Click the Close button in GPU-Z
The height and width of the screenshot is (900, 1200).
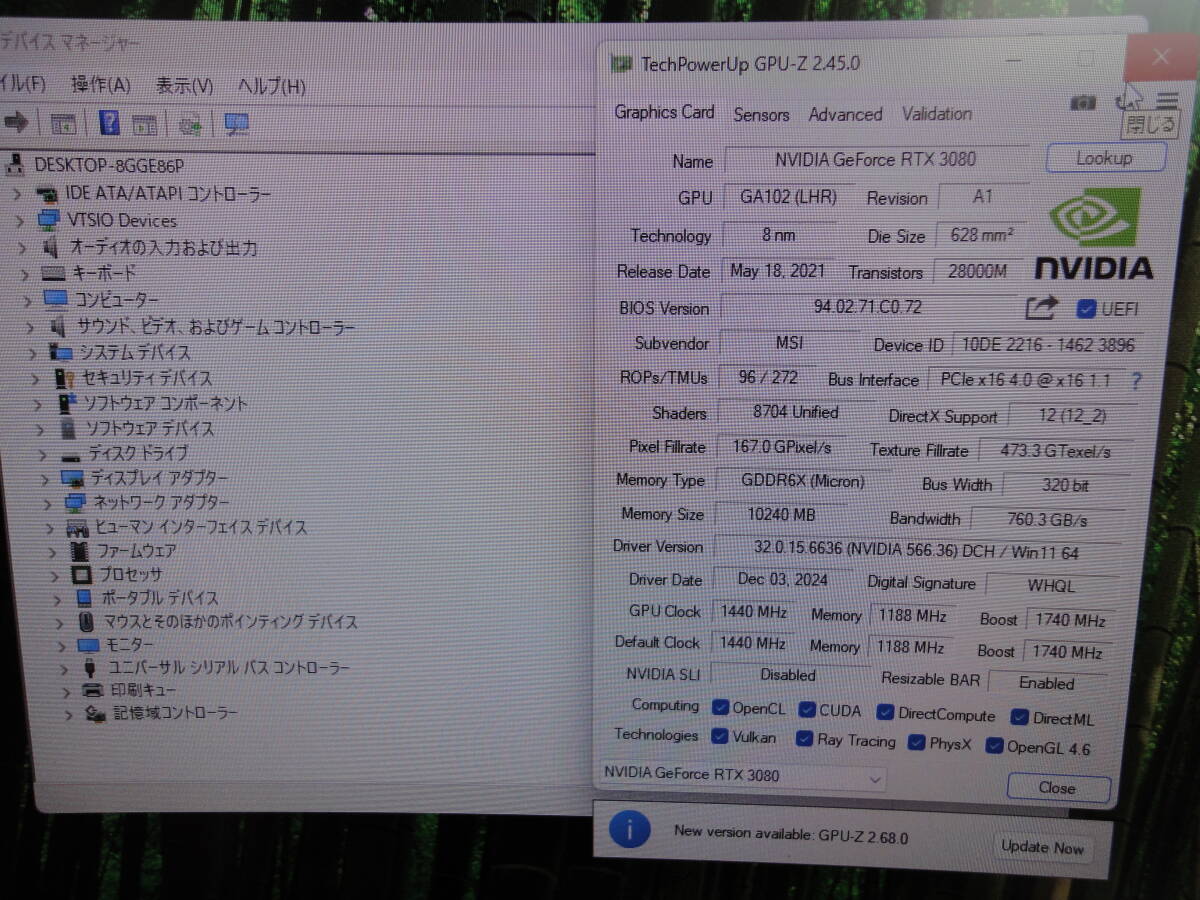[x=1057, y=788]
